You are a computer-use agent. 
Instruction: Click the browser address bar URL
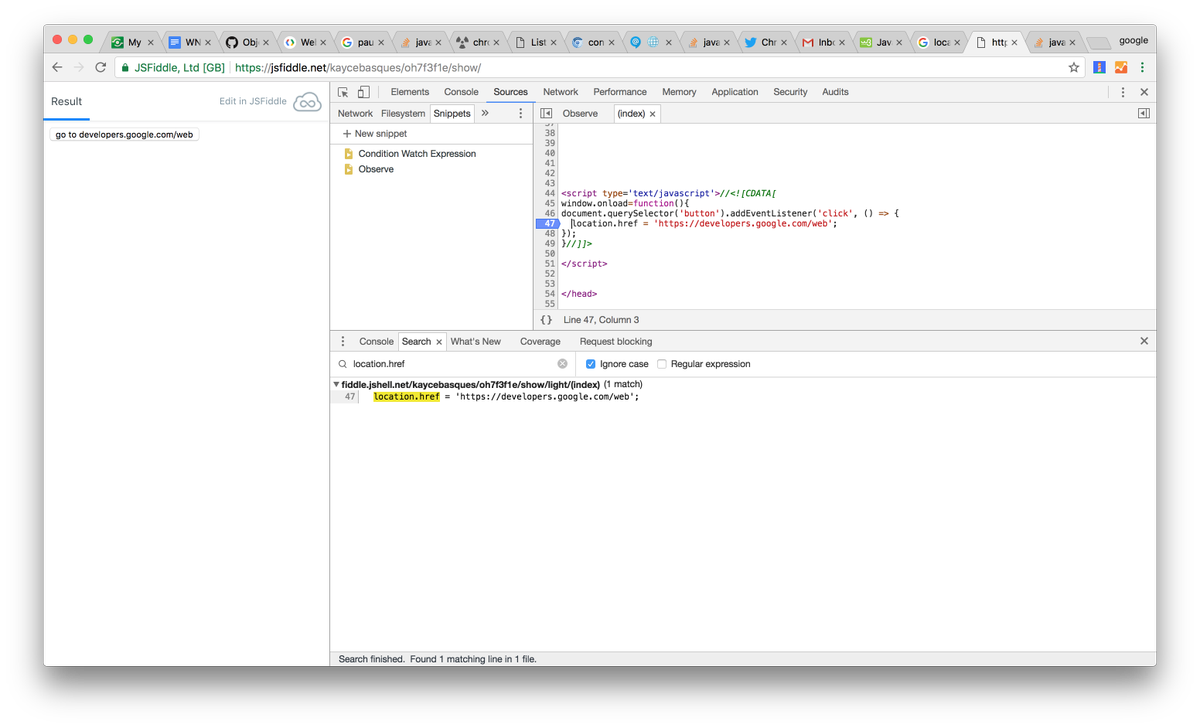(358, 68)
